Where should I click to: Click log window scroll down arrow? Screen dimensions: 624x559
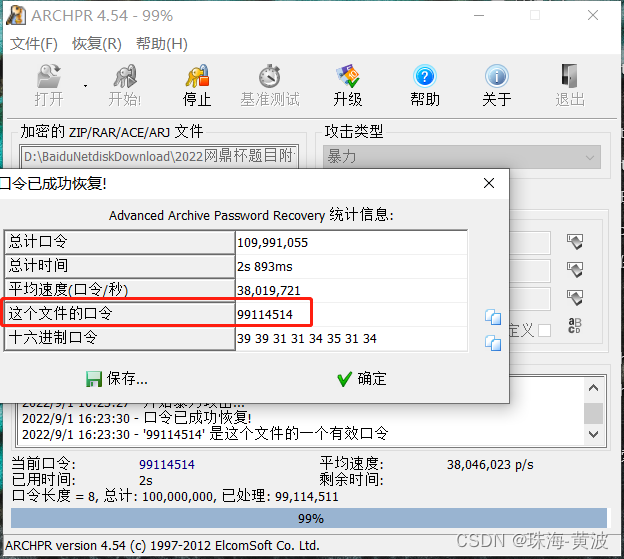click(x=593, y=434)
